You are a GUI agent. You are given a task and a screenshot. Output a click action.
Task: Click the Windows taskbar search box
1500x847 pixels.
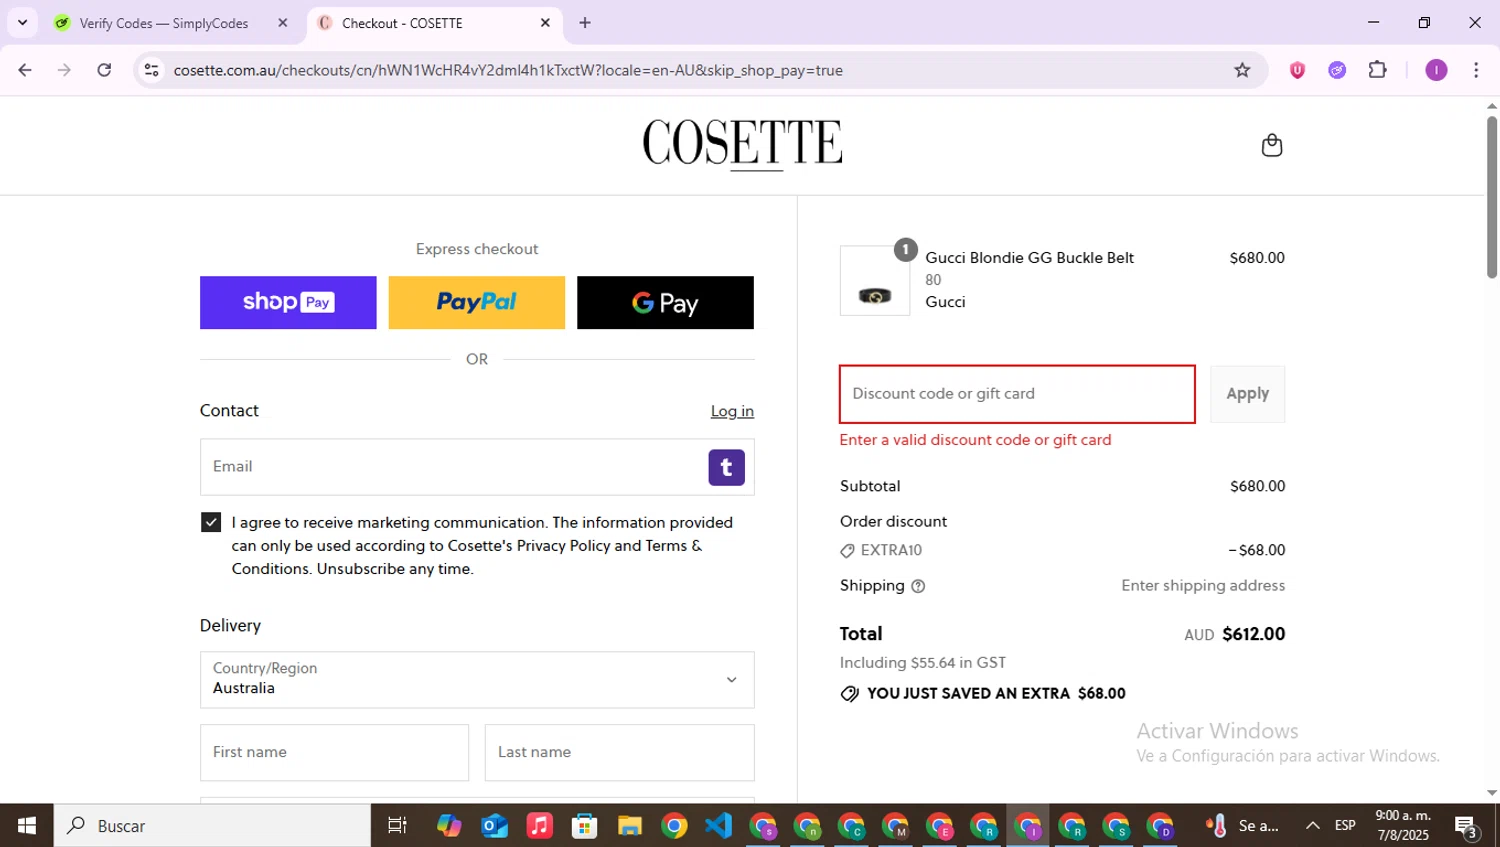212,826
